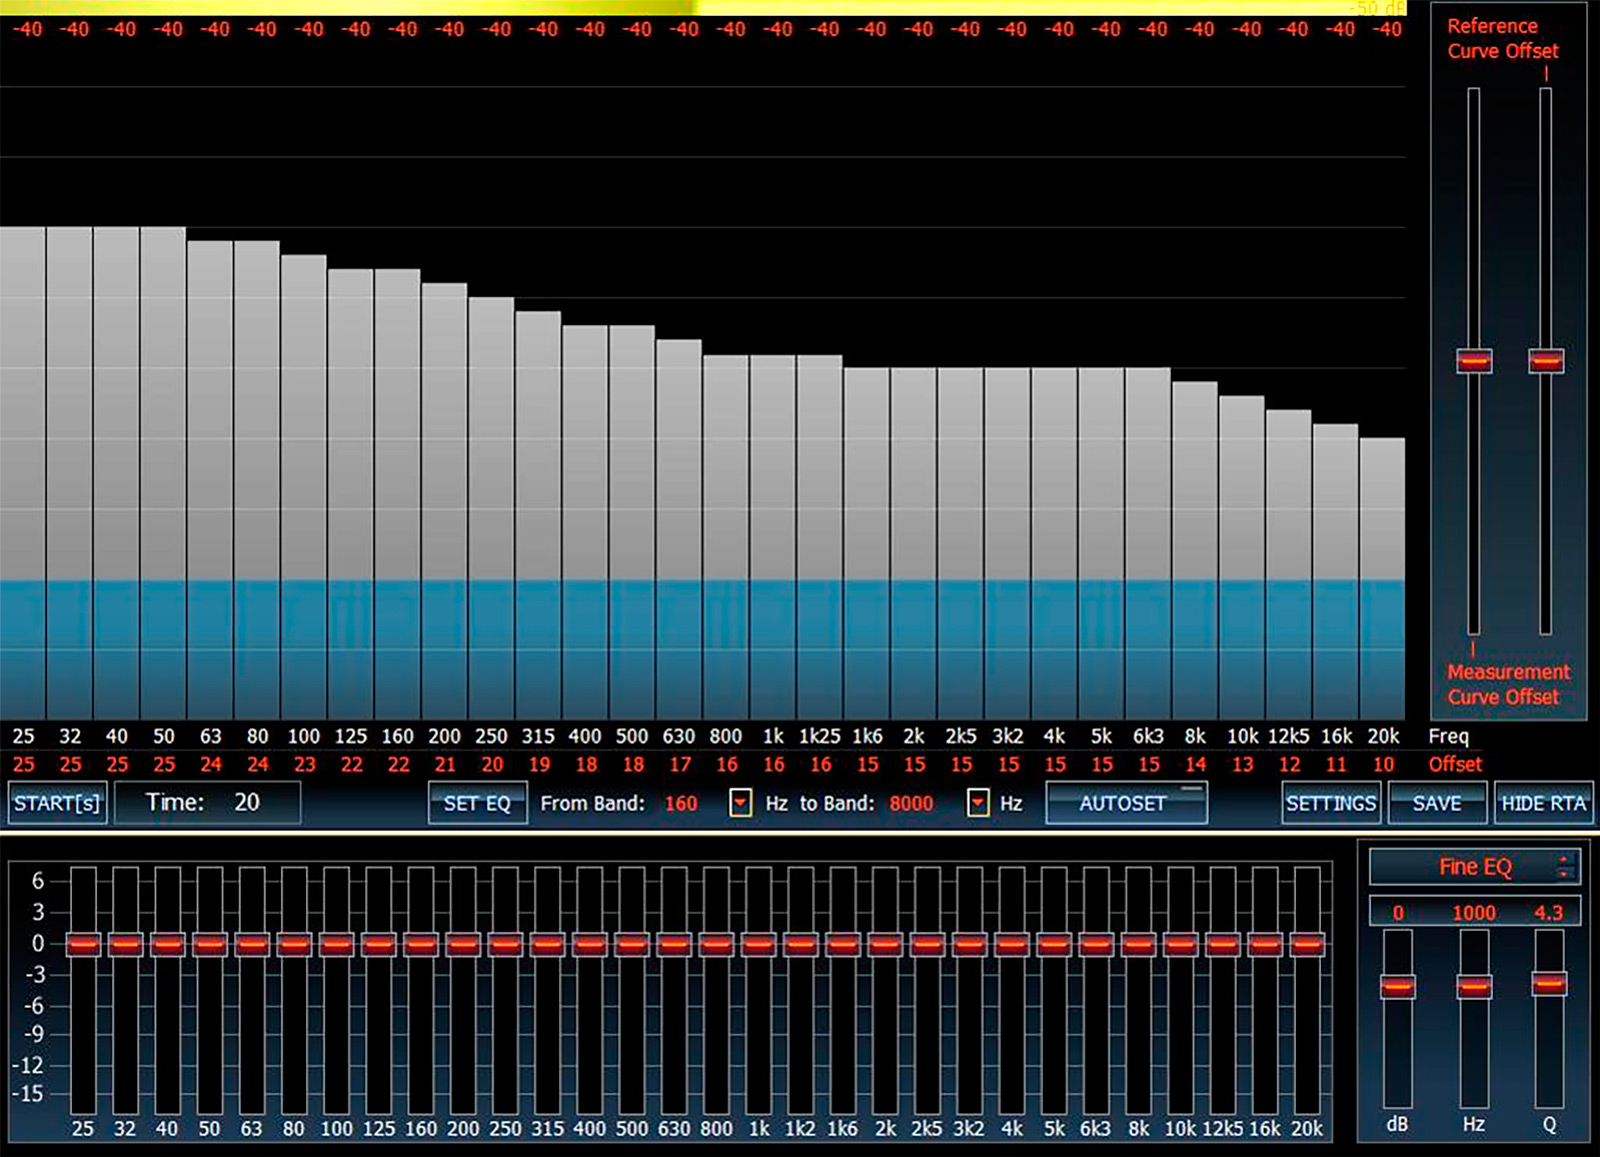The width and height of the screenshot is (1600, 1157).
Task: Click the 10k EQ fader handle
Action: [1181, 943]
